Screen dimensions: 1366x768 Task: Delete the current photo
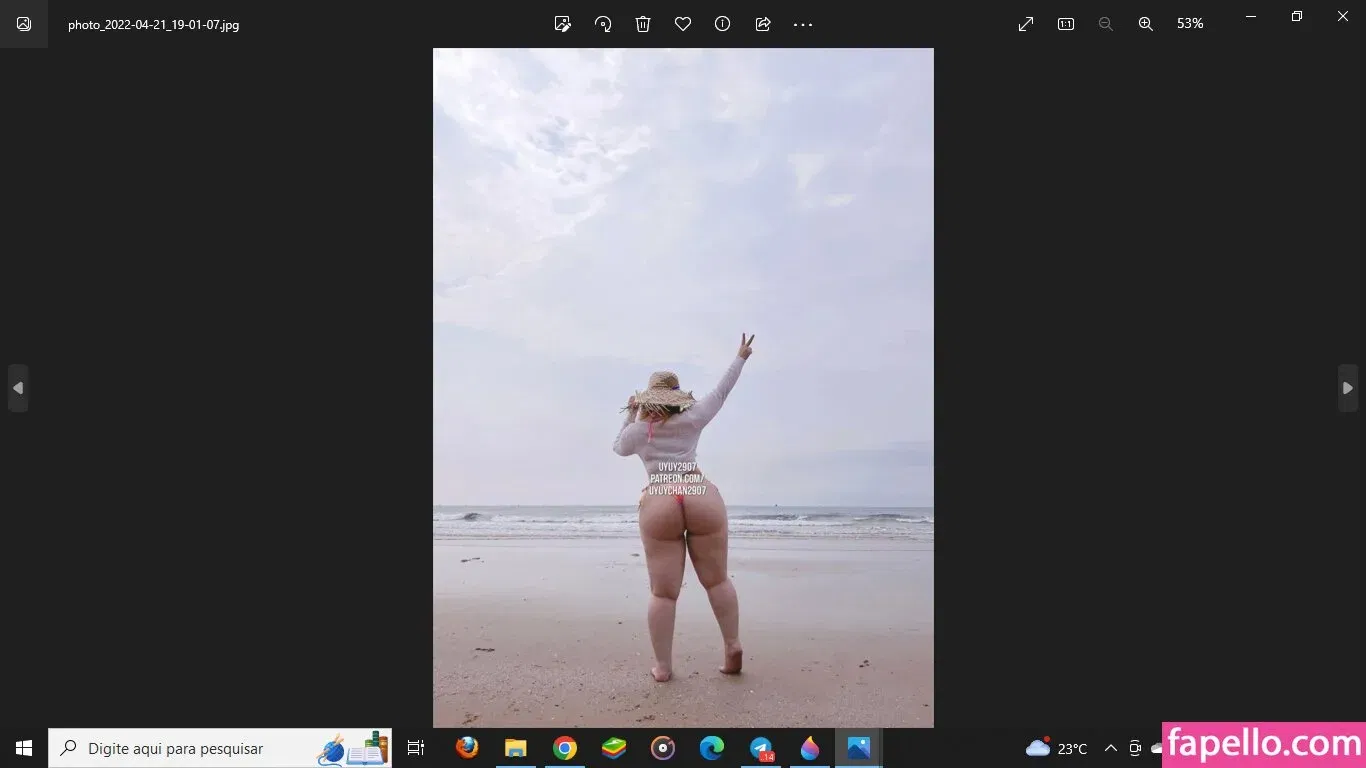(x=642, y=24)
